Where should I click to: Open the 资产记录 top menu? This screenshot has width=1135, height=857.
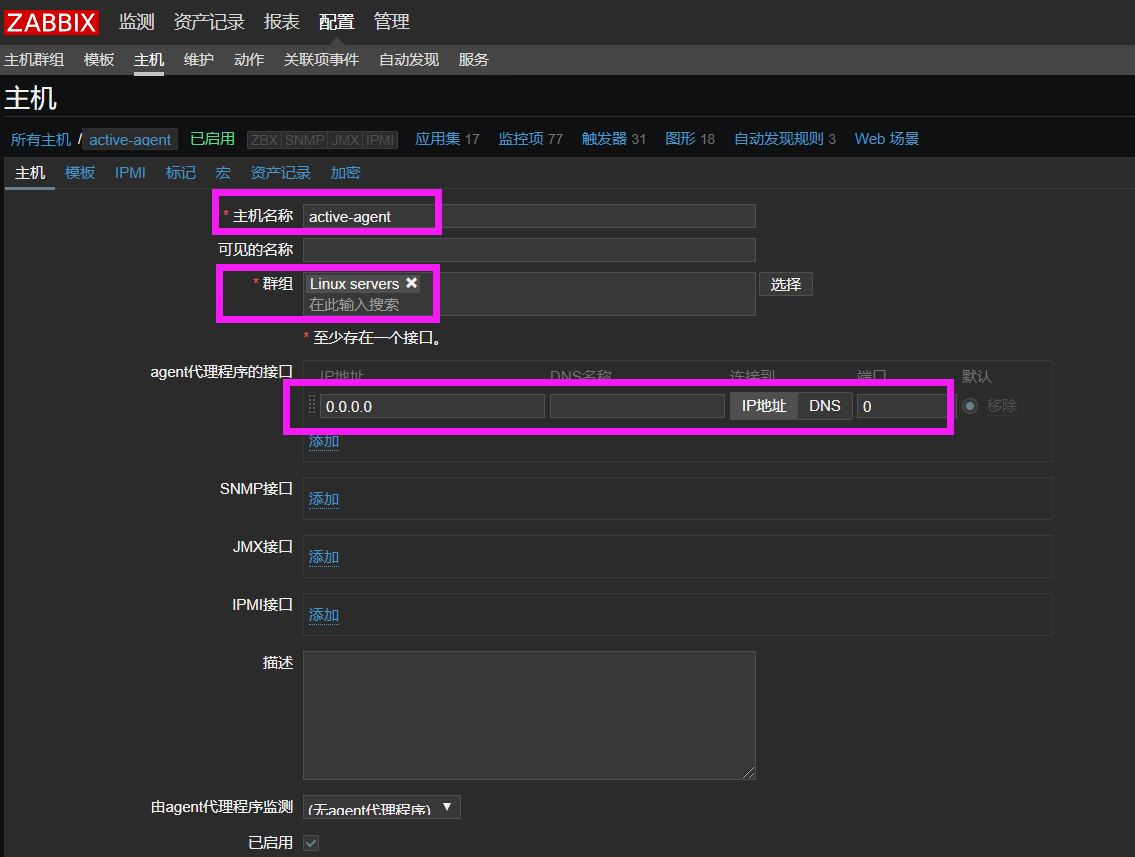pyautogui.click(x=209, y=22)
